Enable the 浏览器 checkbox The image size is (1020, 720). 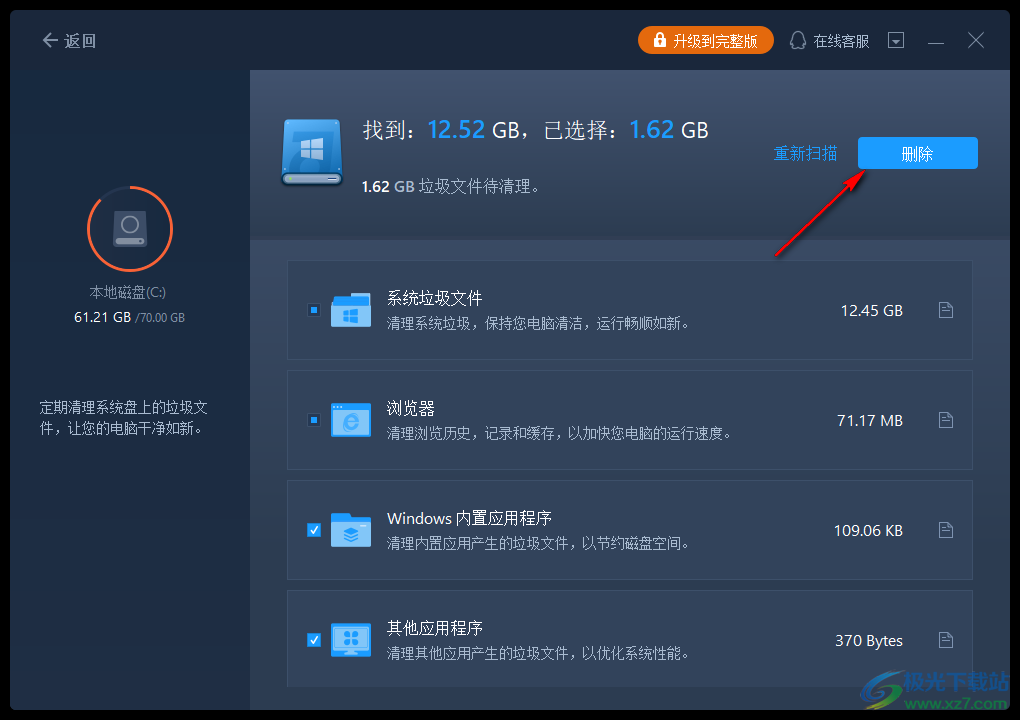click(x=313, y=420)
